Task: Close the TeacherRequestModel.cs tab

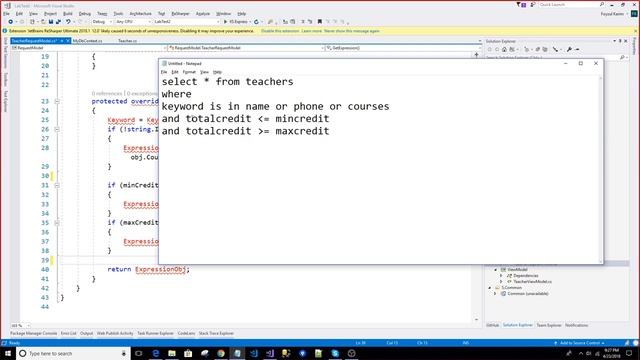Action: pos(68,41)
